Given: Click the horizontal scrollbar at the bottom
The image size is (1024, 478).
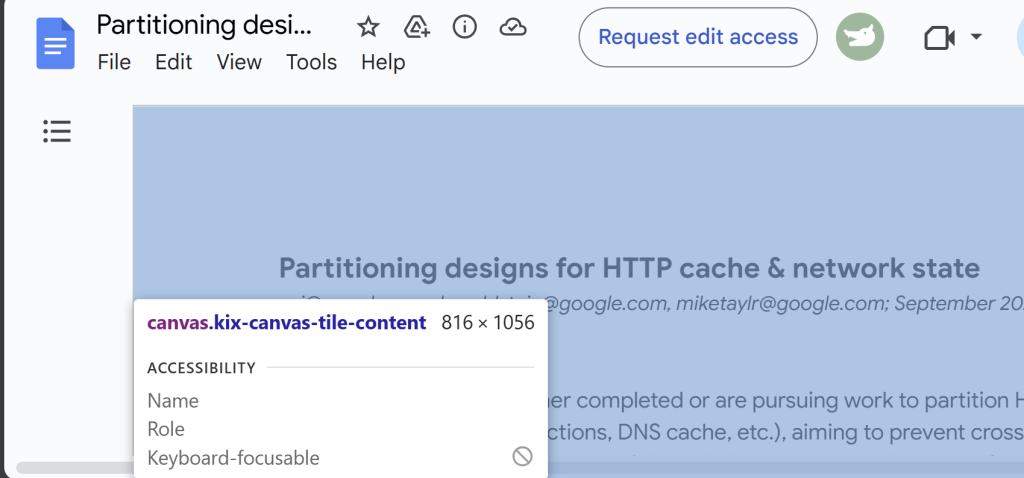Looking at the screenshot, I should pyautogui.click(x=70, y=468).
